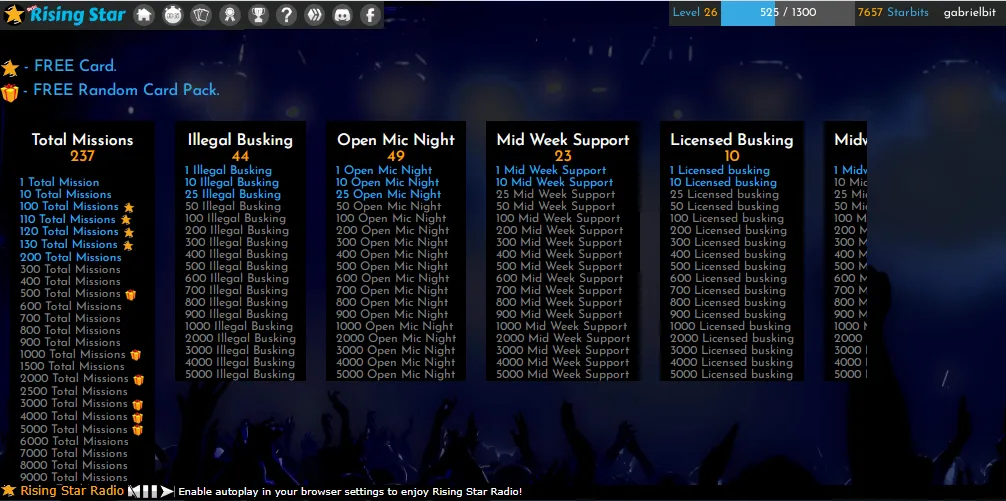1006x501 pixels.
Task: Skip to previous radio track
Action: pos(134,491)
